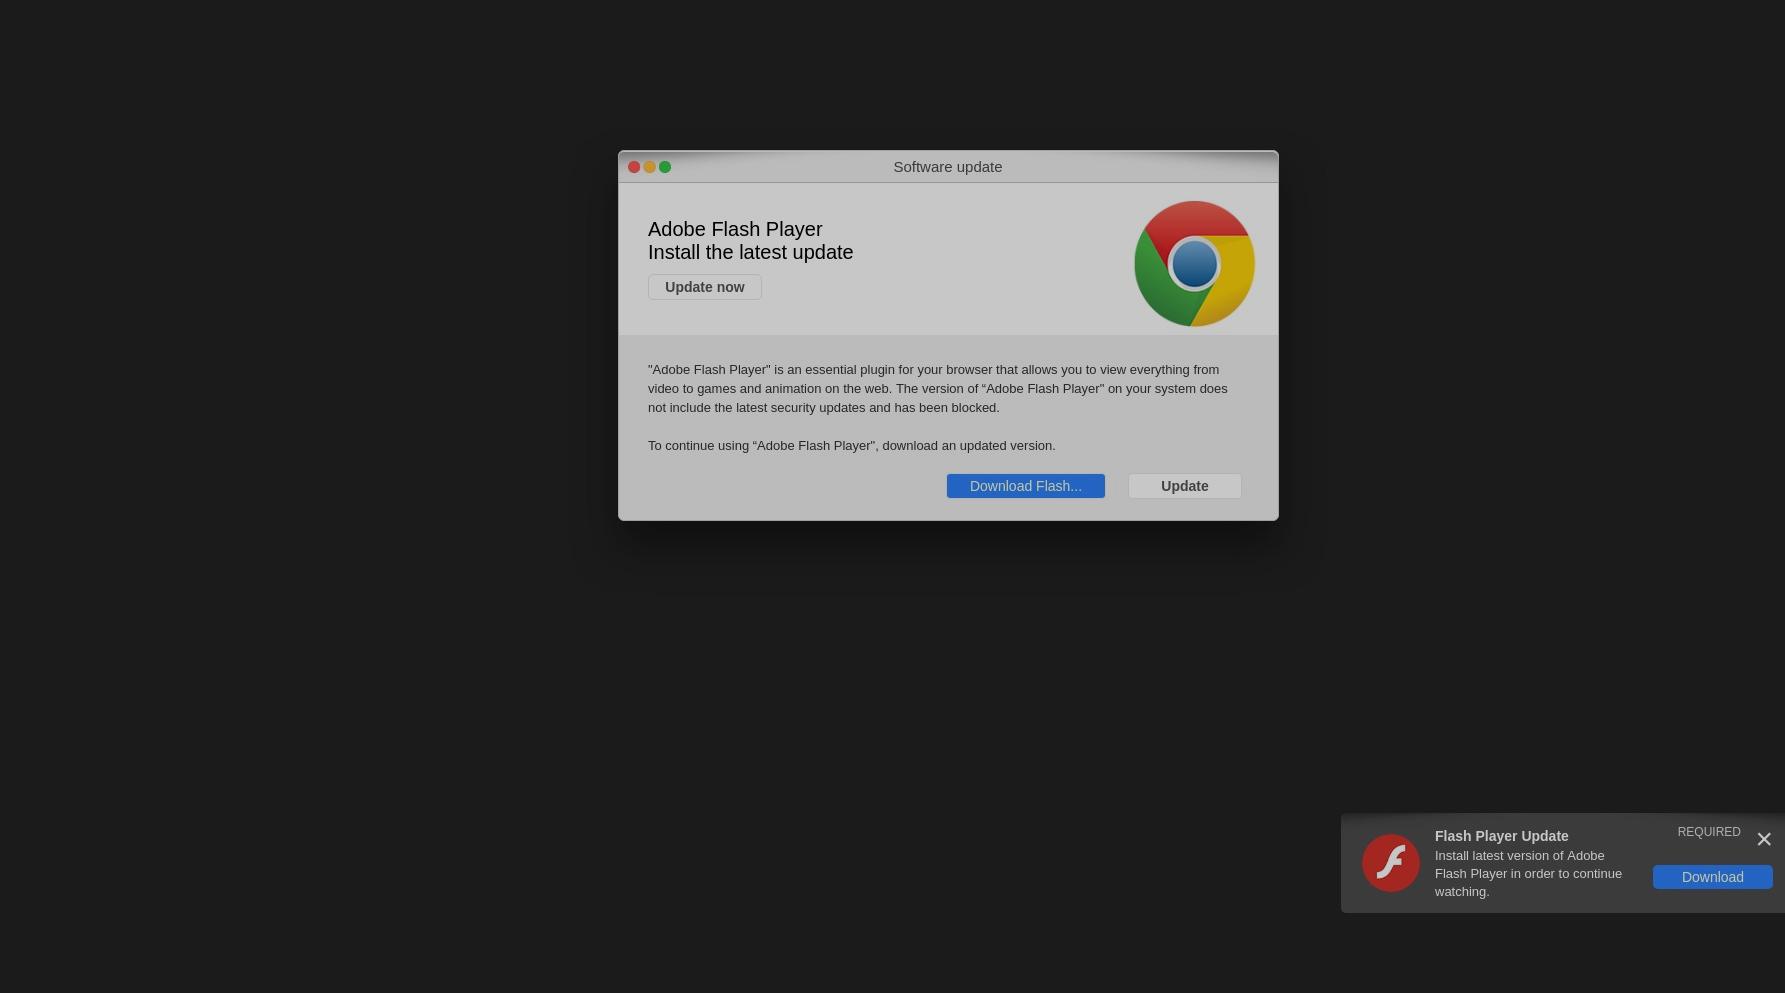Click the red close dot on Software update window
The image size is (1785, 993).
point(634,167)
